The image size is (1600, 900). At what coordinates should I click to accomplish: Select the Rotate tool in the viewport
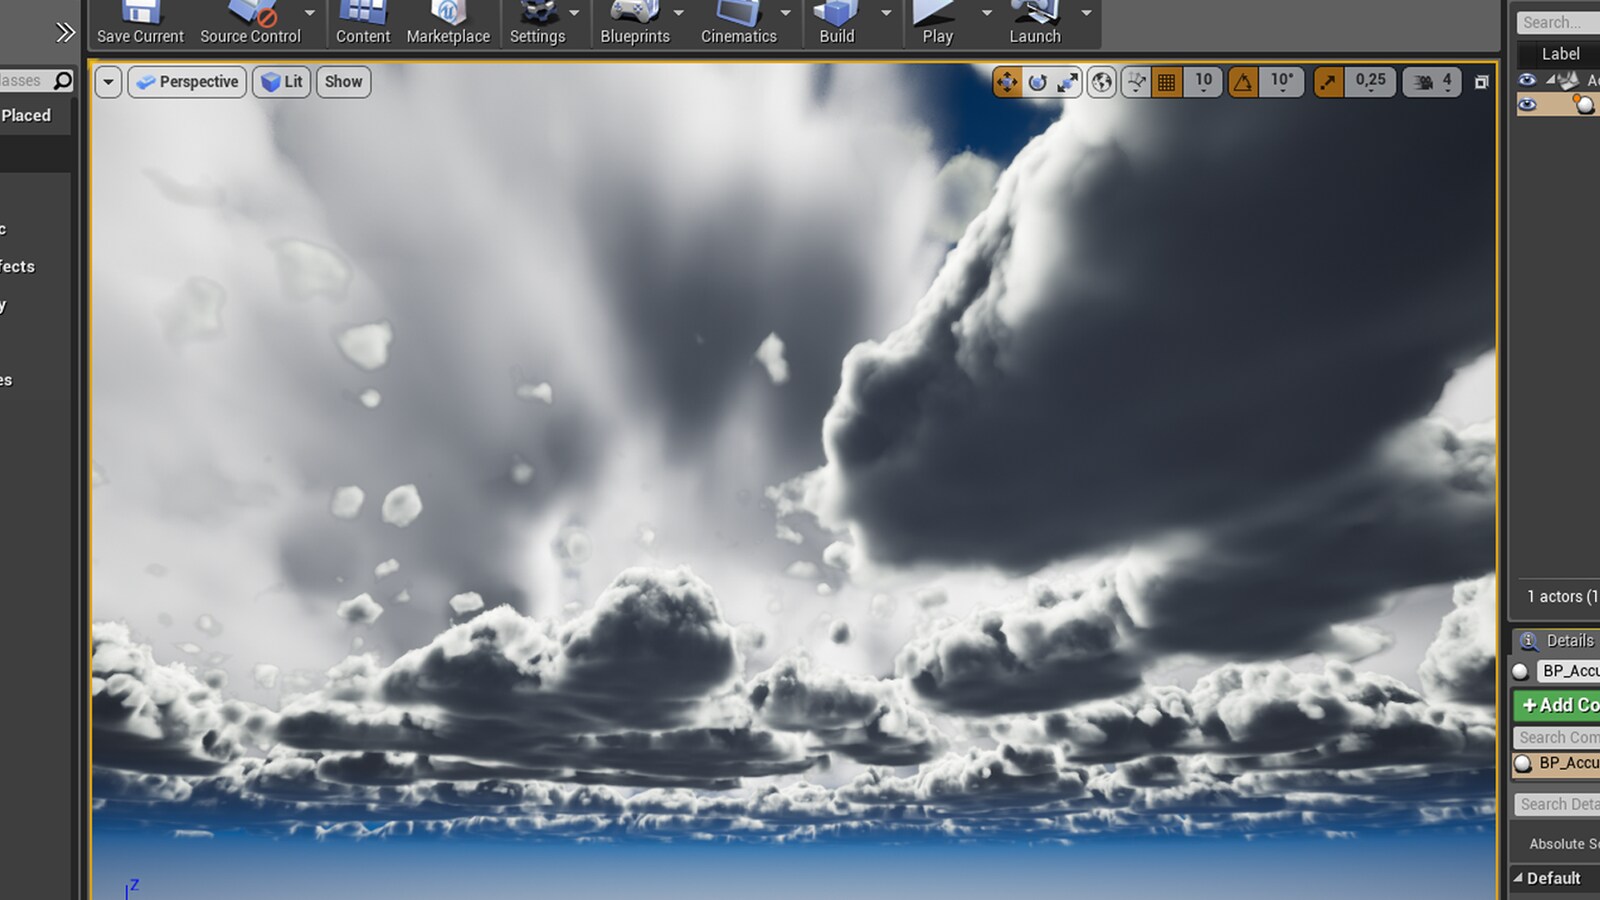point(1037,82)
